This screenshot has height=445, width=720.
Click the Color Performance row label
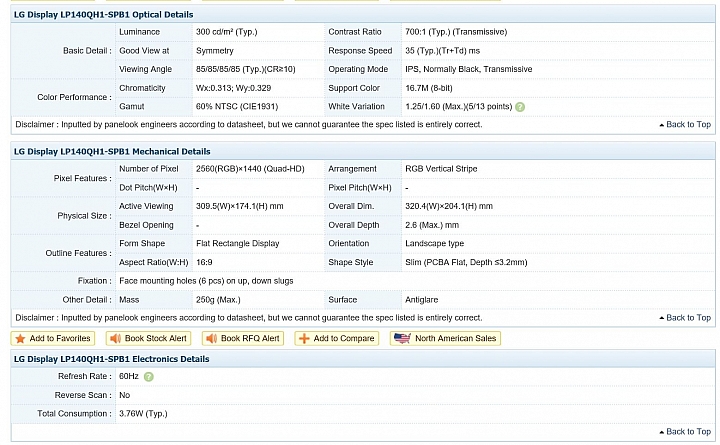pyautogui.click(x=74, y=97)
